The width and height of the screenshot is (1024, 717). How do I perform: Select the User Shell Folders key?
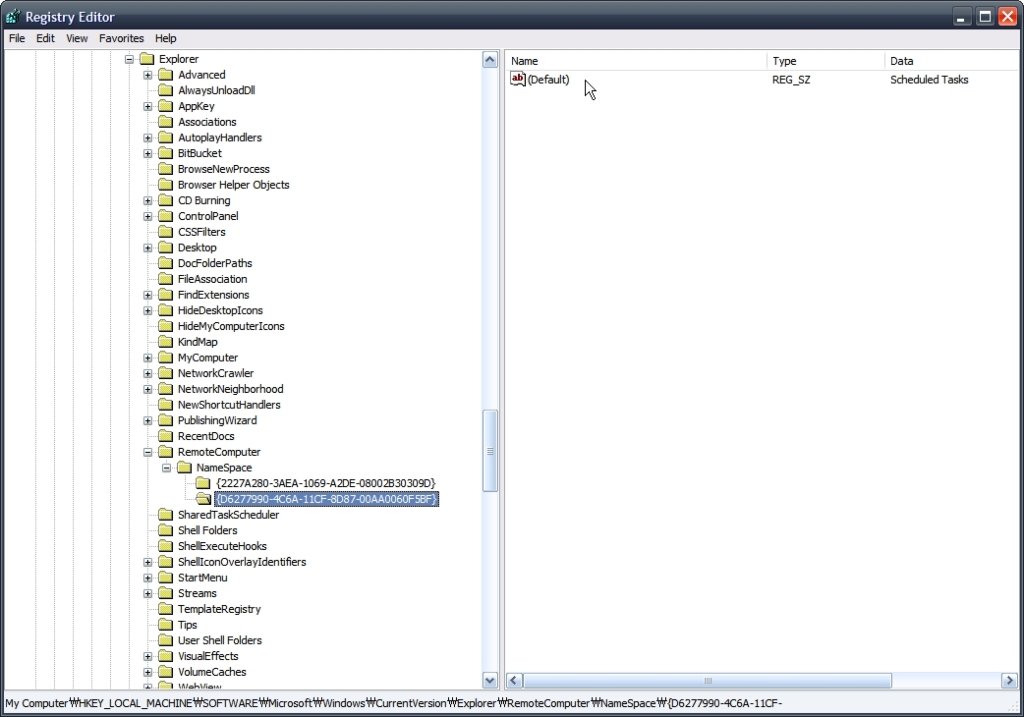(x=220, y=640)
